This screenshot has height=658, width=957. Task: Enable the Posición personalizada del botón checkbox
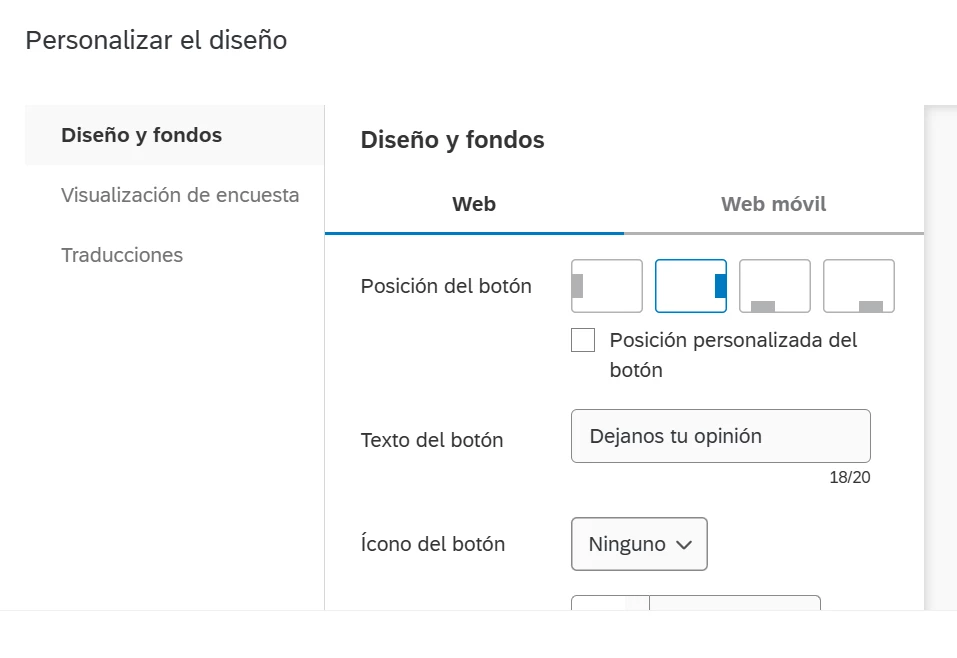[x=583, y=340]
